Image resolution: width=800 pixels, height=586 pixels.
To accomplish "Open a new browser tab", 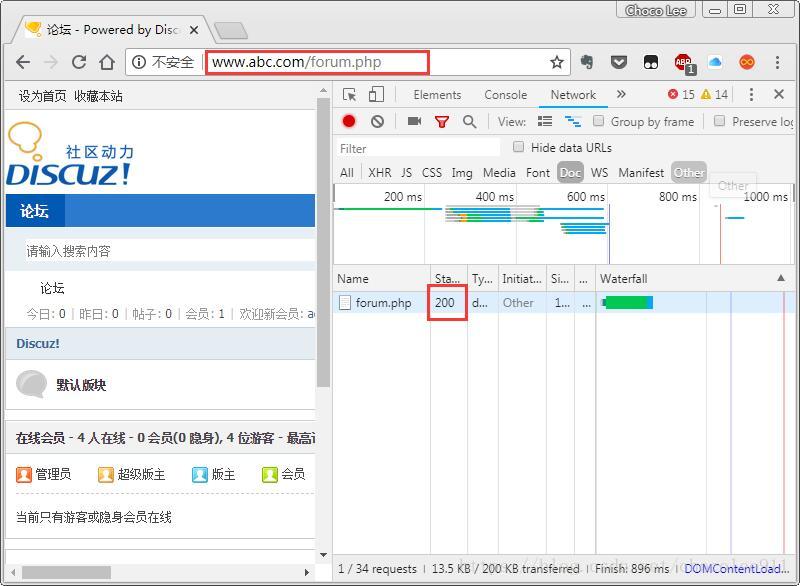I will point(231,31).
